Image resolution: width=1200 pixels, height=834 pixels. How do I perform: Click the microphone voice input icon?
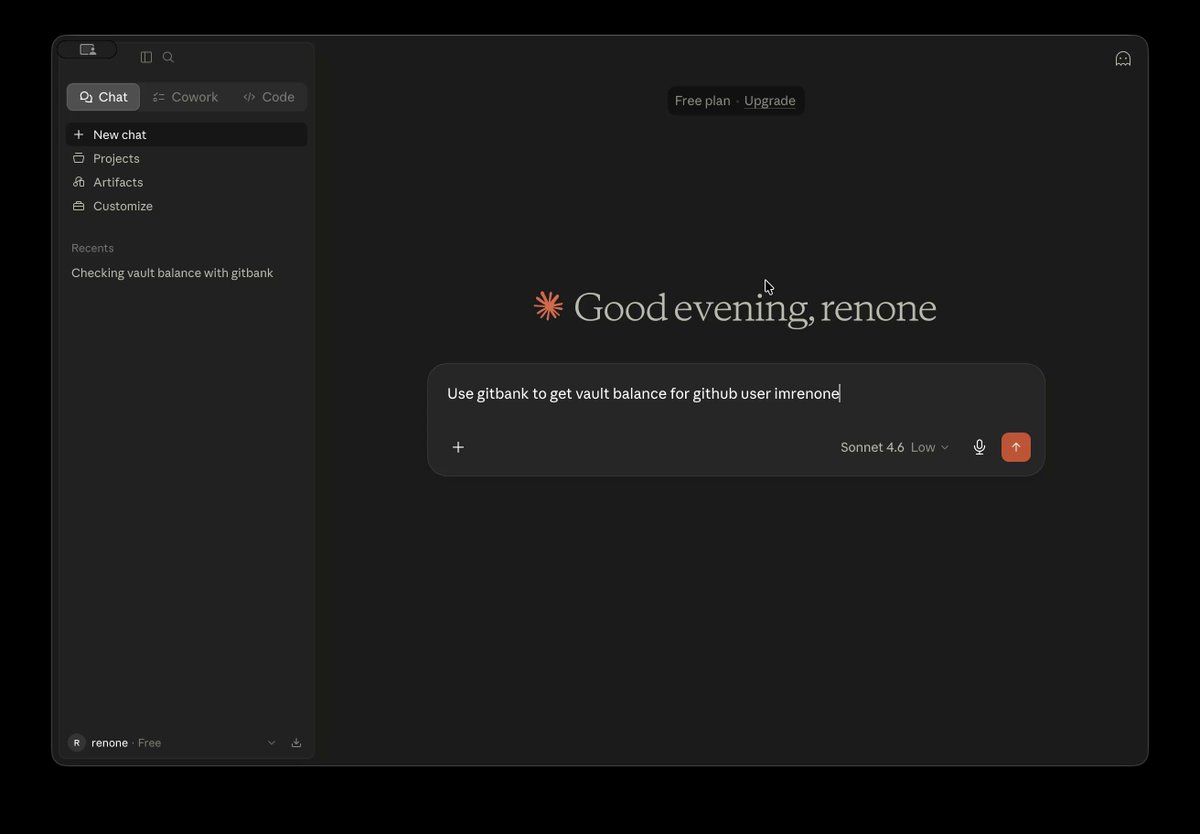(980, 447)
